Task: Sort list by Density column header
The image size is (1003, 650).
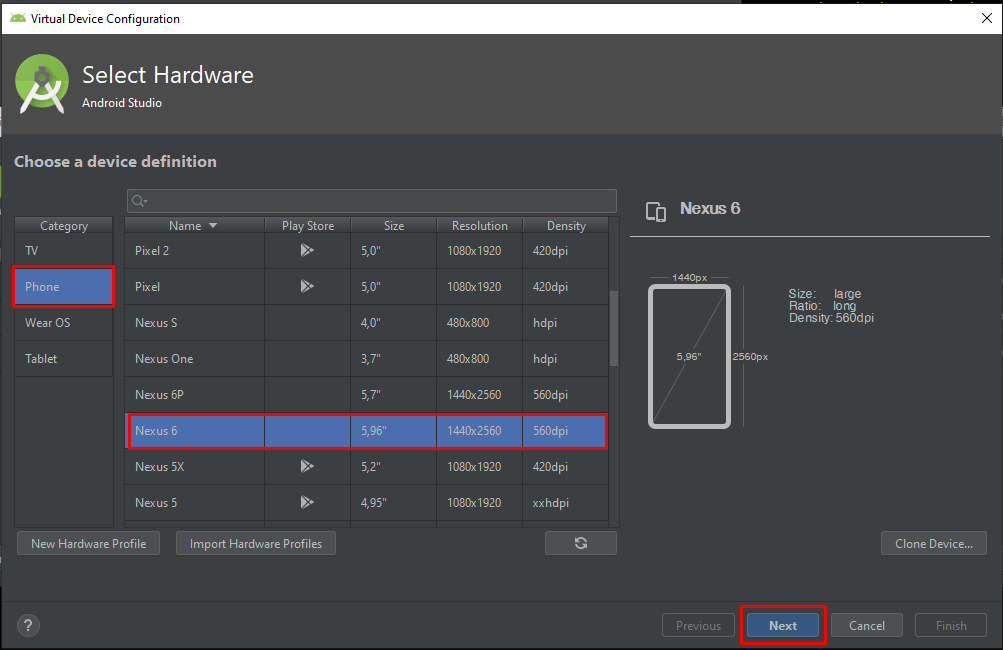Action: 566,226
